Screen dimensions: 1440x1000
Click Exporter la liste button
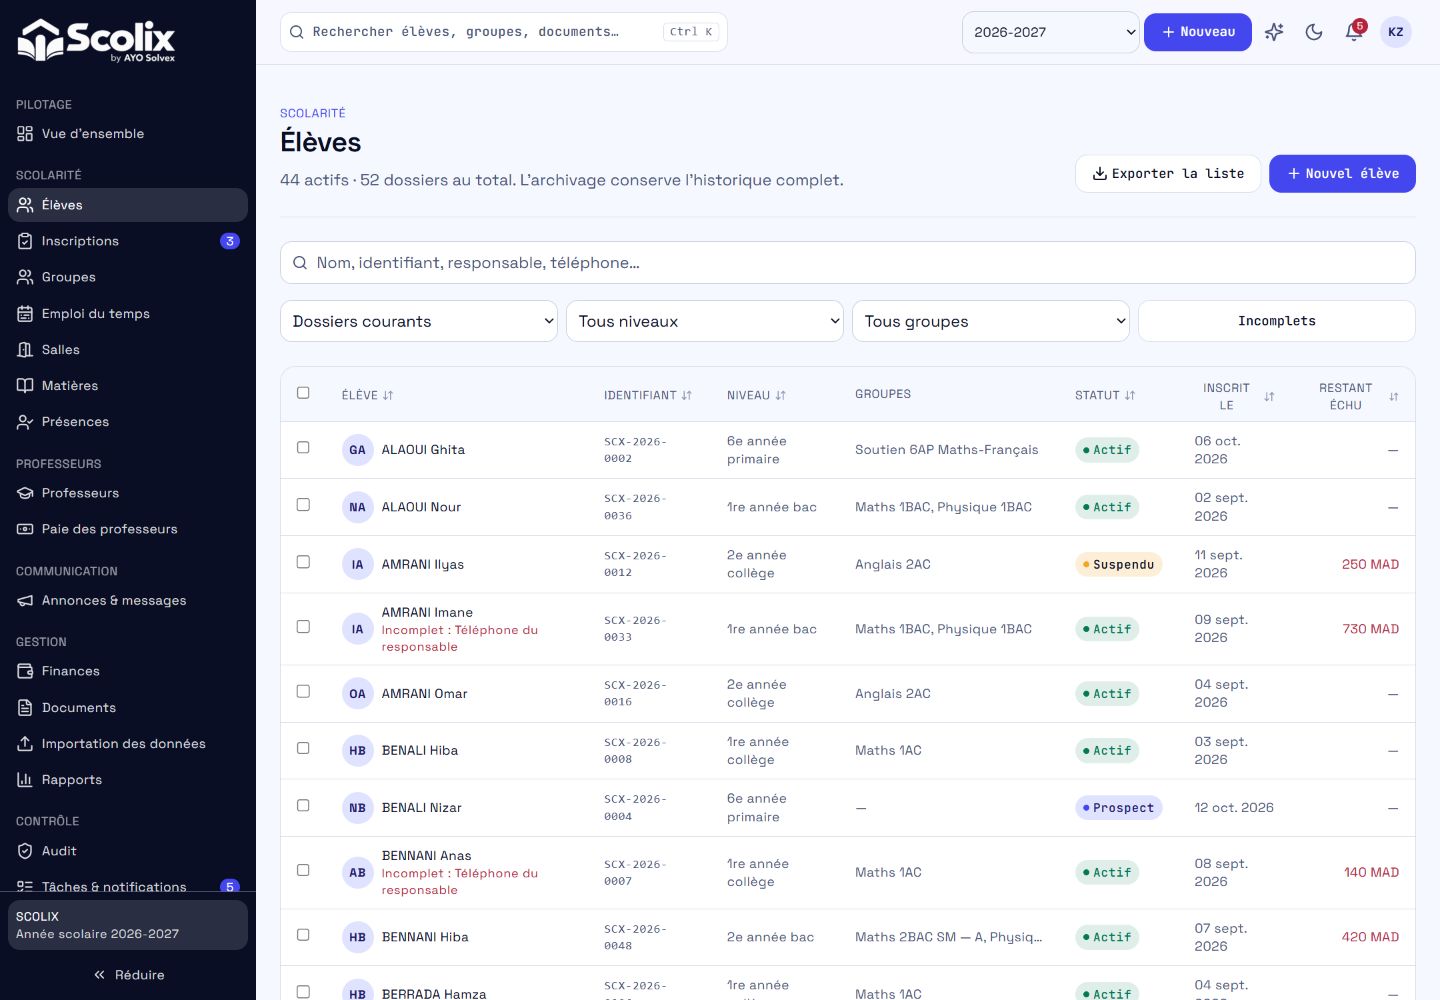(x=1168, y=174)
